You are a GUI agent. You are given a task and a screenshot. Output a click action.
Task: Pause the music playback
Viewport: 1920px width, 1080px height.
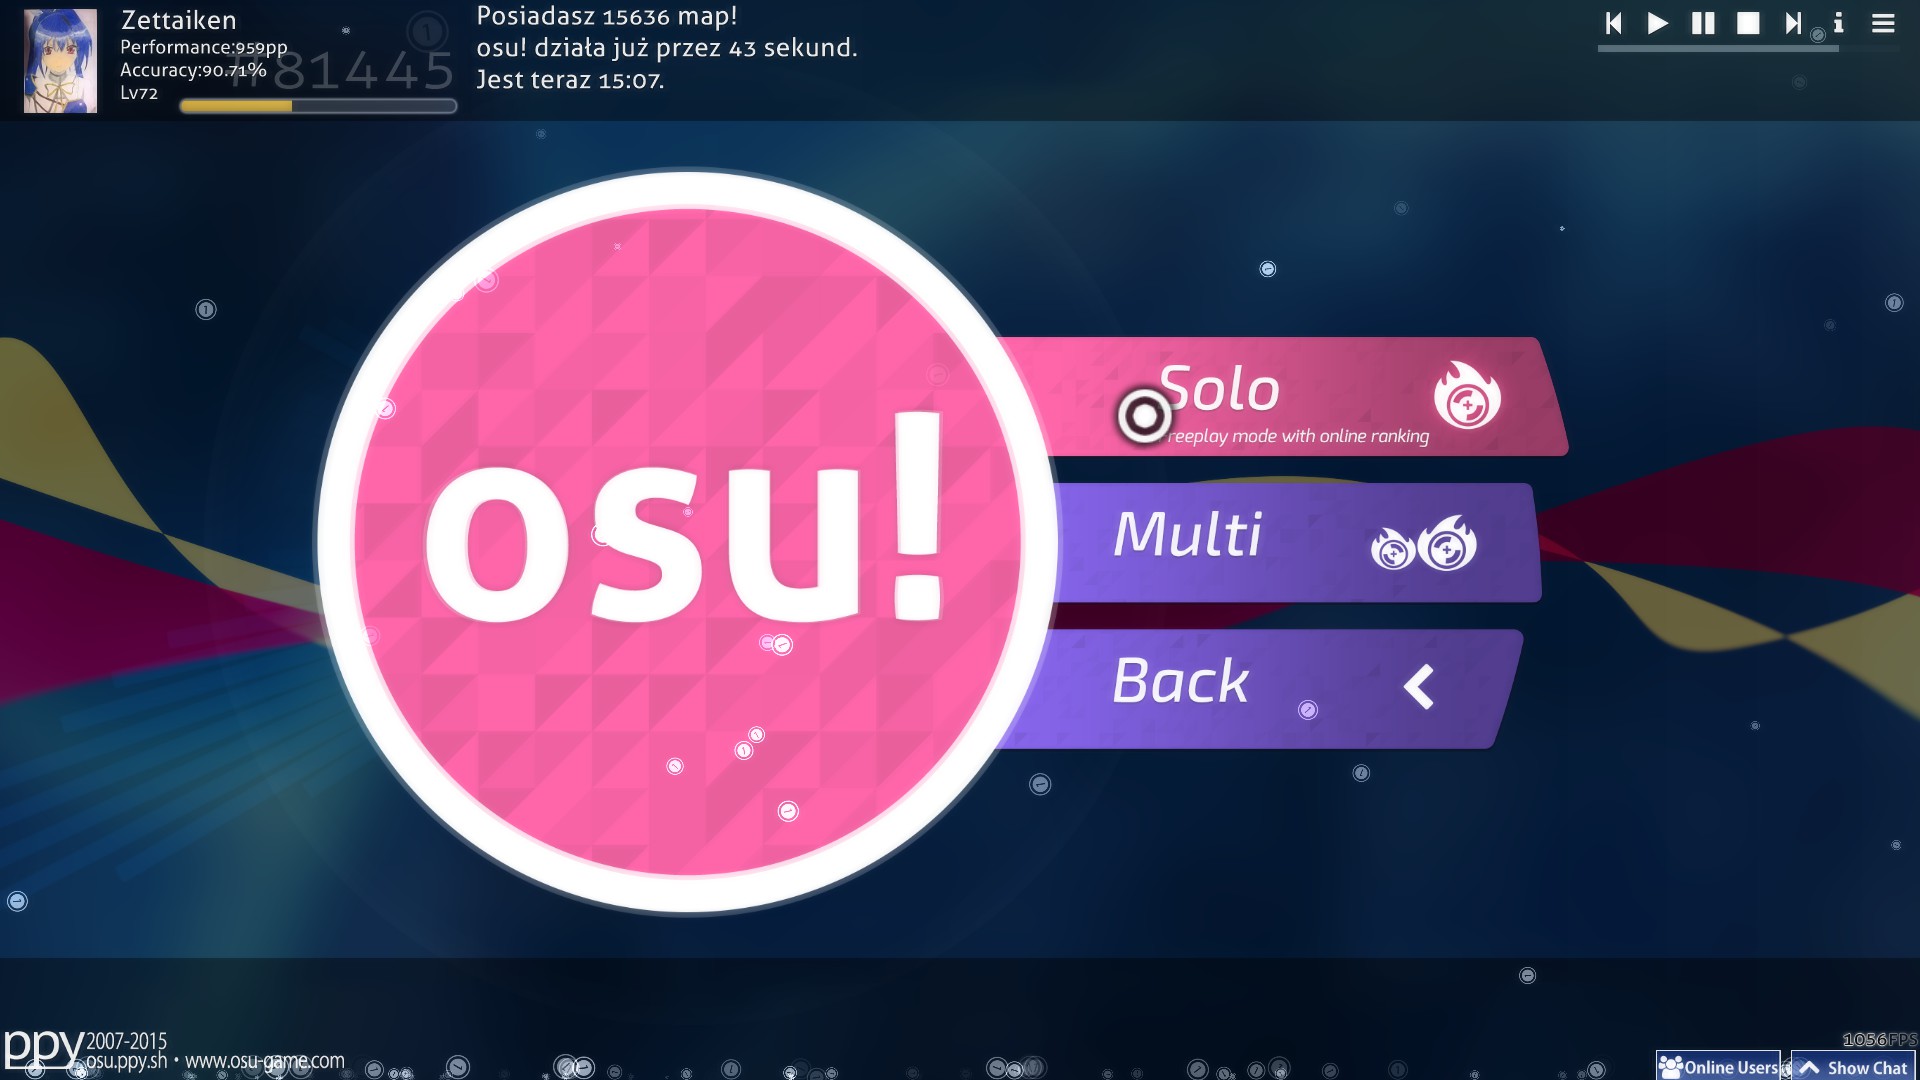click(x=1703, y=23)
